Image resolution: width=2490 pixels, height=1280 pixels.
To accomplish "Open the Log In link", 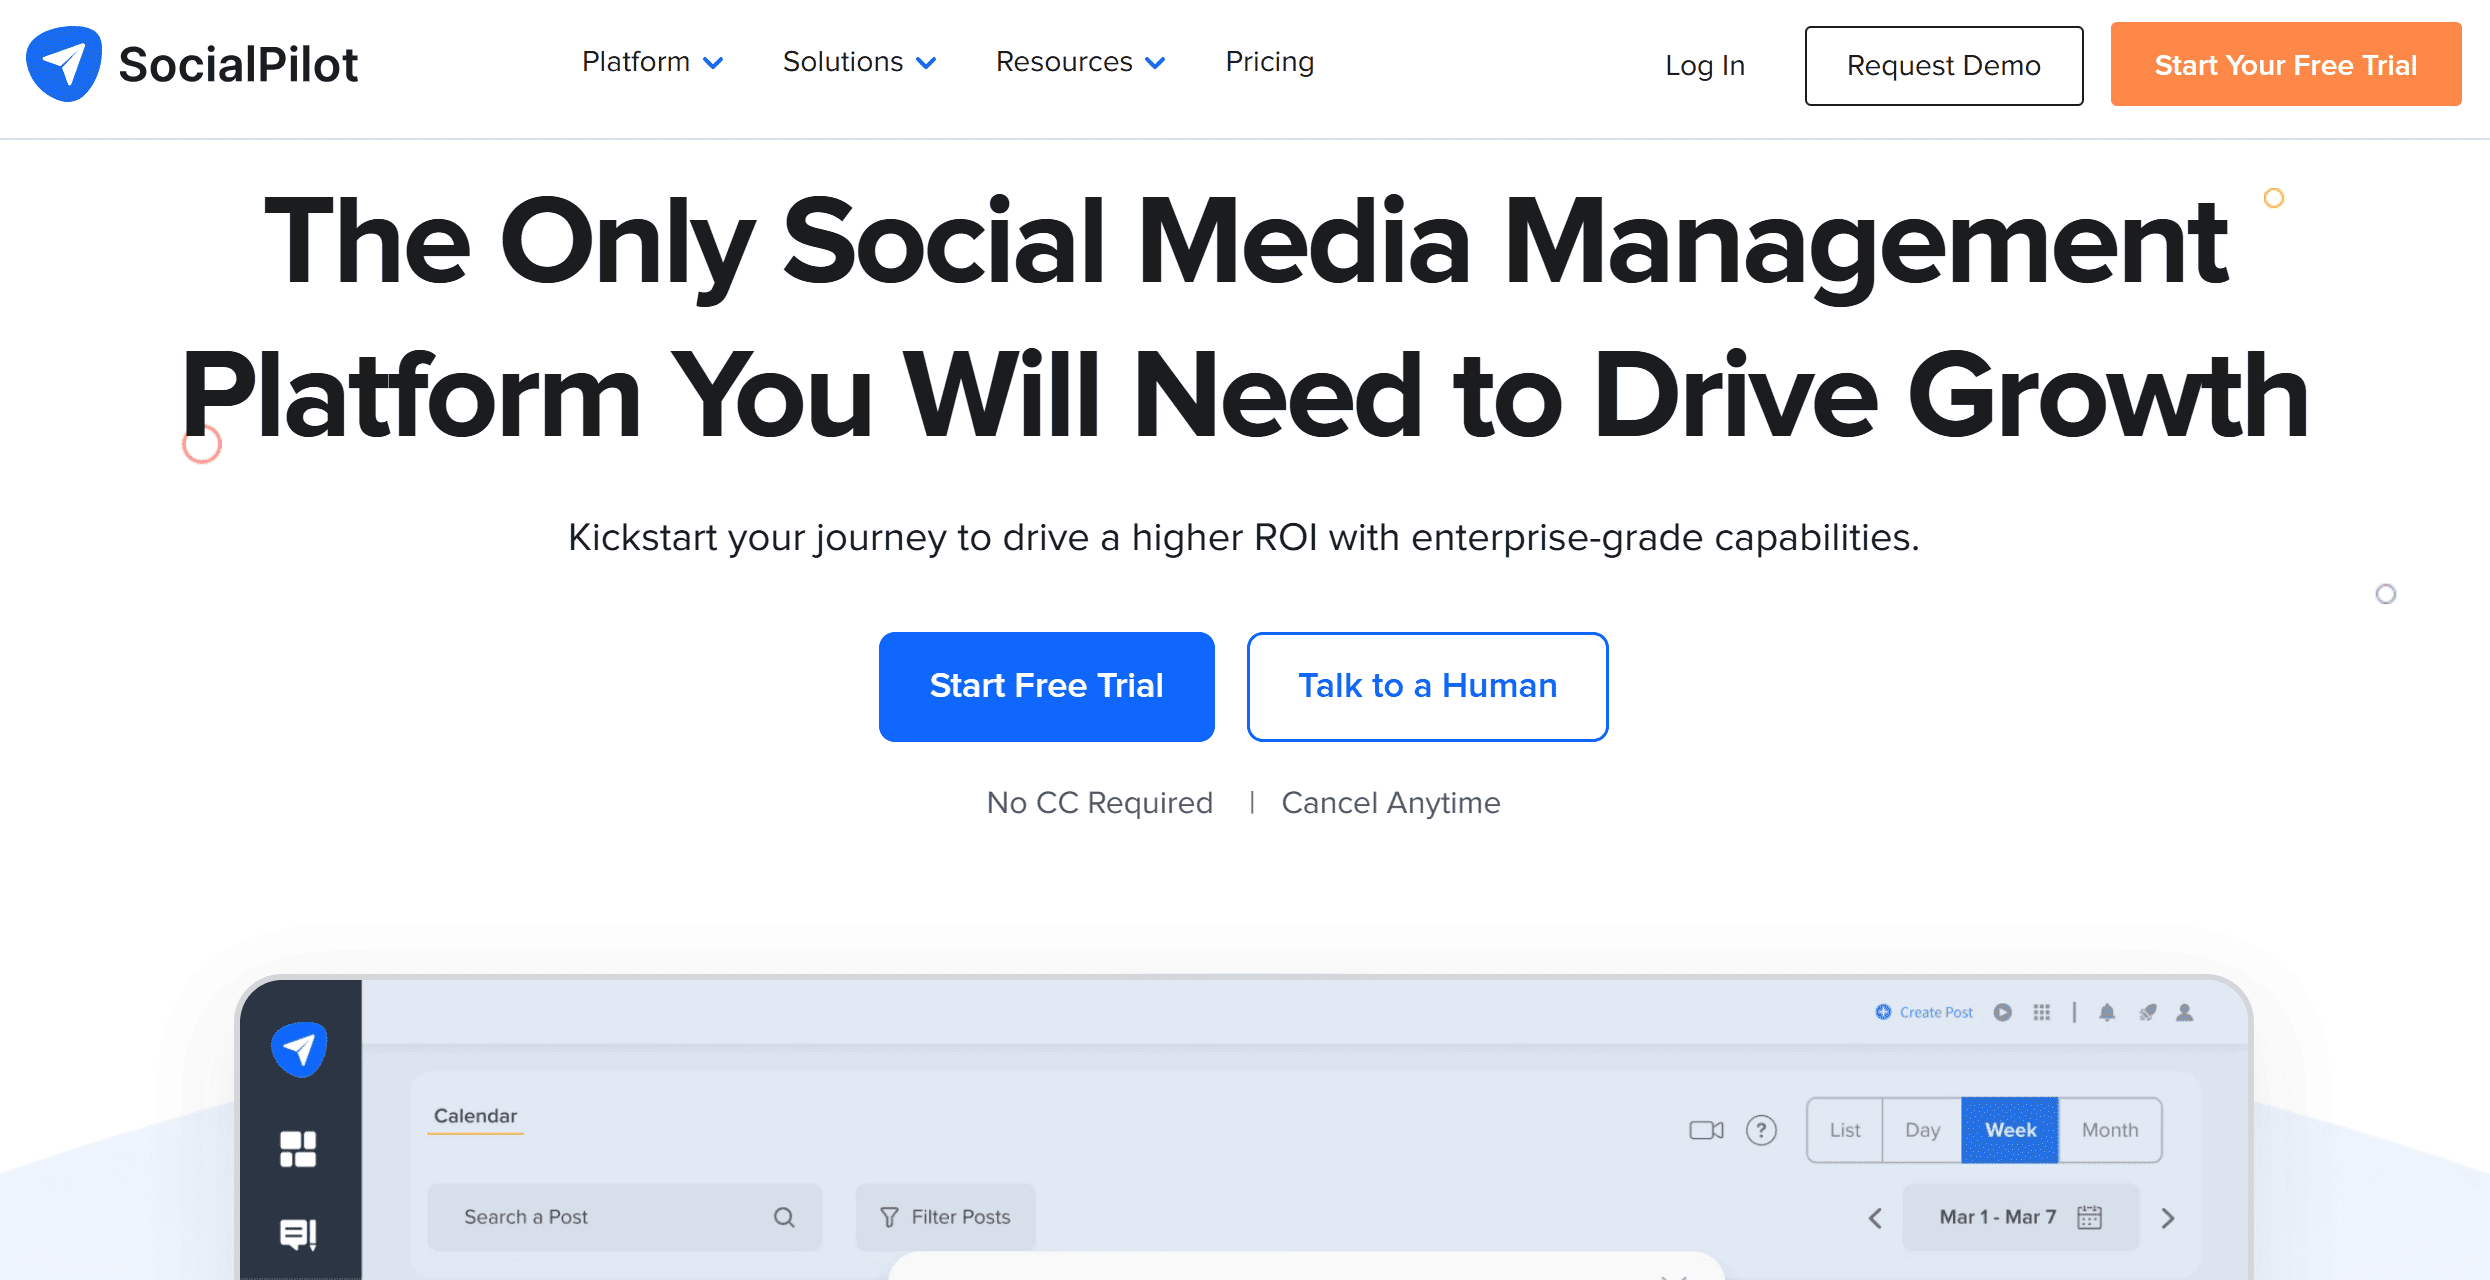I will tap(1704, 65).
